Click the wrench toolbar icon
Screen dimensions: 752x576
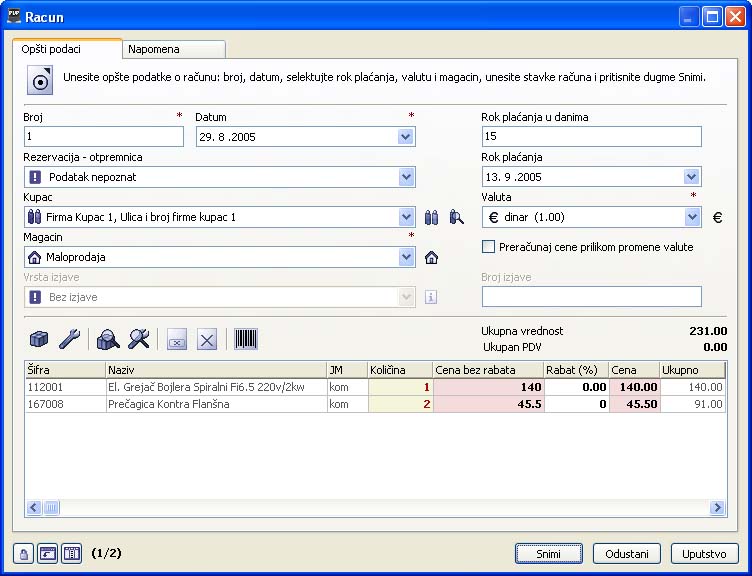tap(69, 340)
